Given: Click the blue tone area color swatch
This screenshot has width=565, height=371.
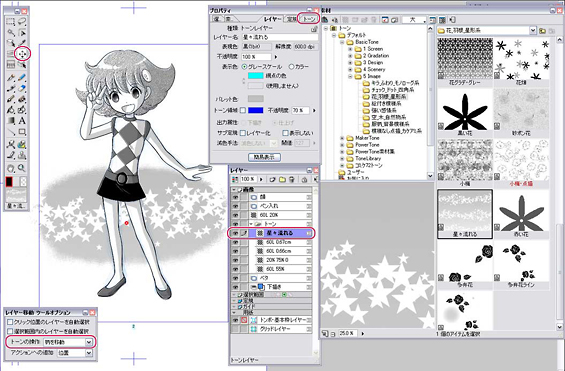Looking at the screenshot, I should (255, 111).
